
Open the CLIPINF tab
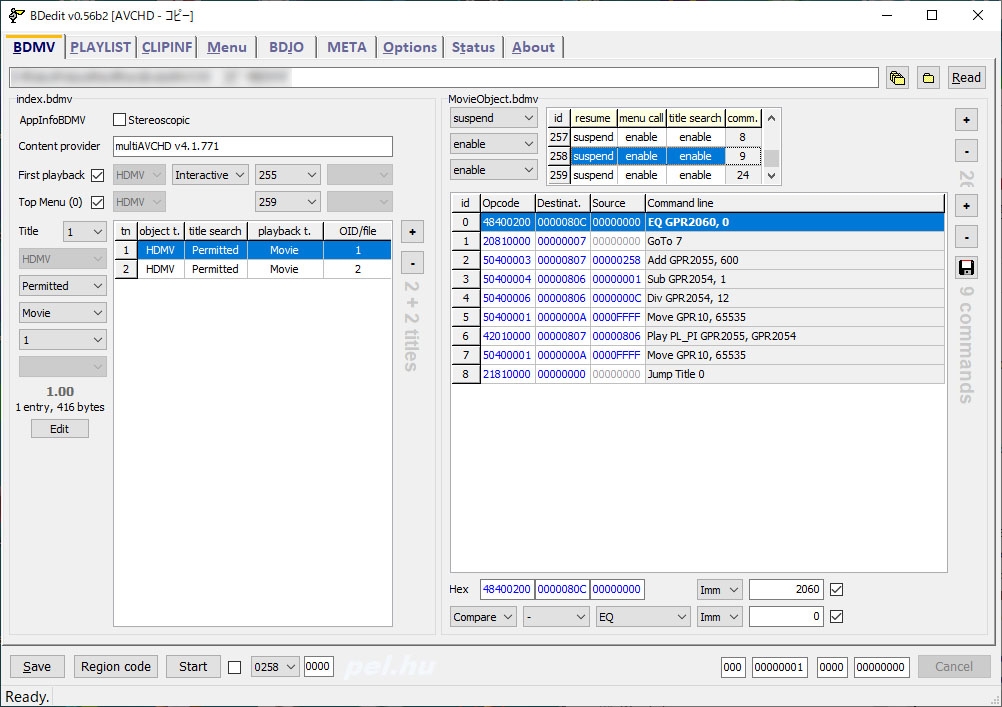coord(168,47)
